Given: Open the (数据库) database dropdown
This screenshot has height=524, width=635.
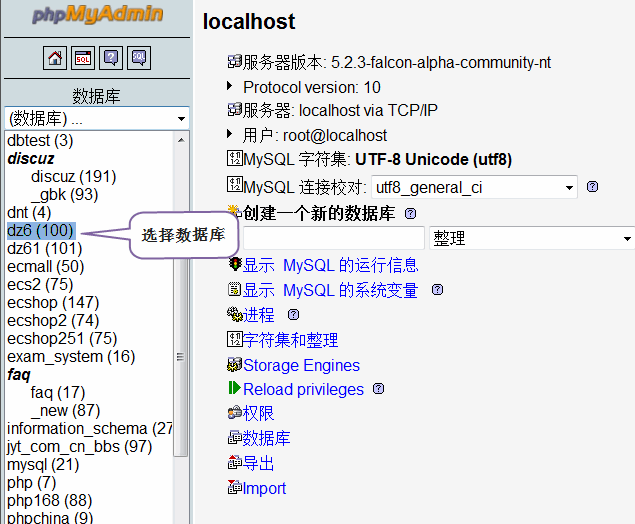Looking at the screenshot, I should (x=97, y=119).
